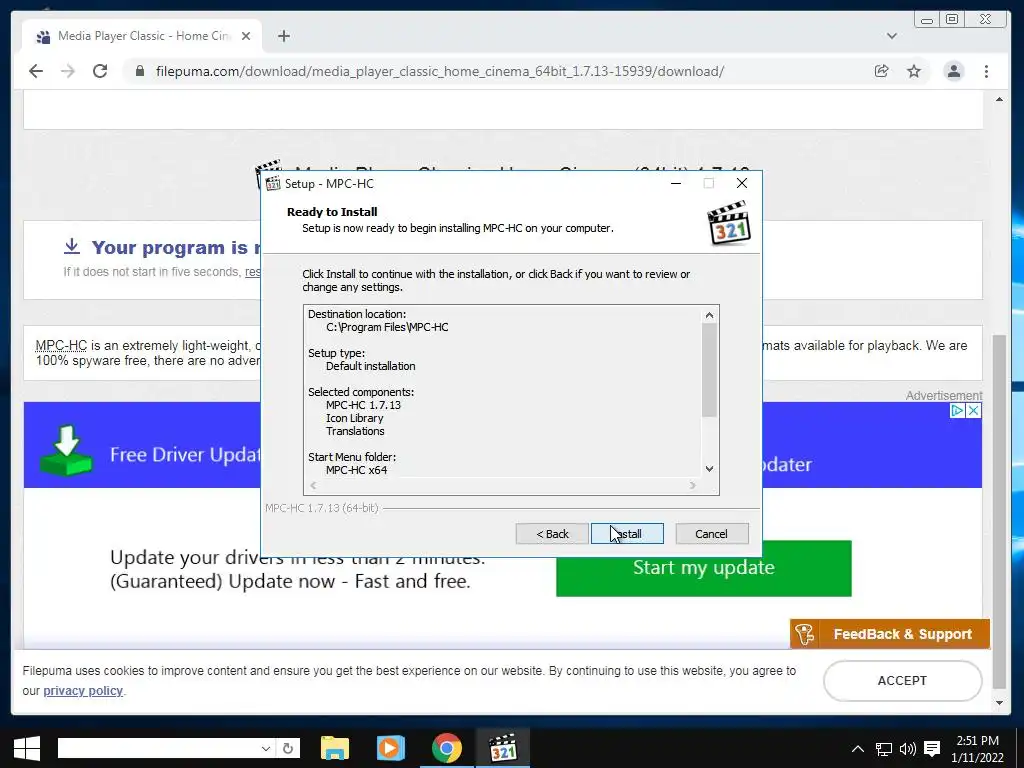Cancel the MPC-HC setup
This screenshot has height=768, width=1024.
point(711,534)
